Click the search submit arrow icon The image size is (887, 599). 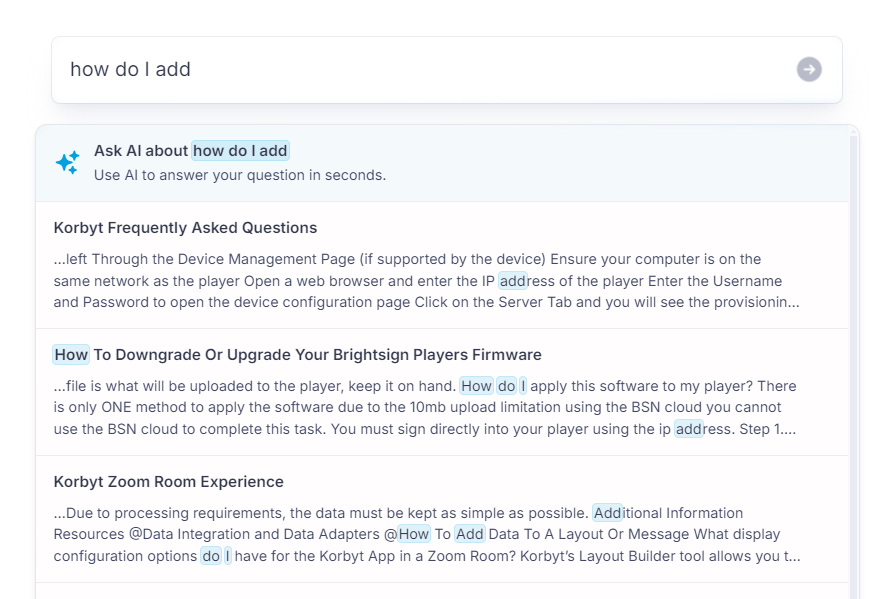coord(809,69)
